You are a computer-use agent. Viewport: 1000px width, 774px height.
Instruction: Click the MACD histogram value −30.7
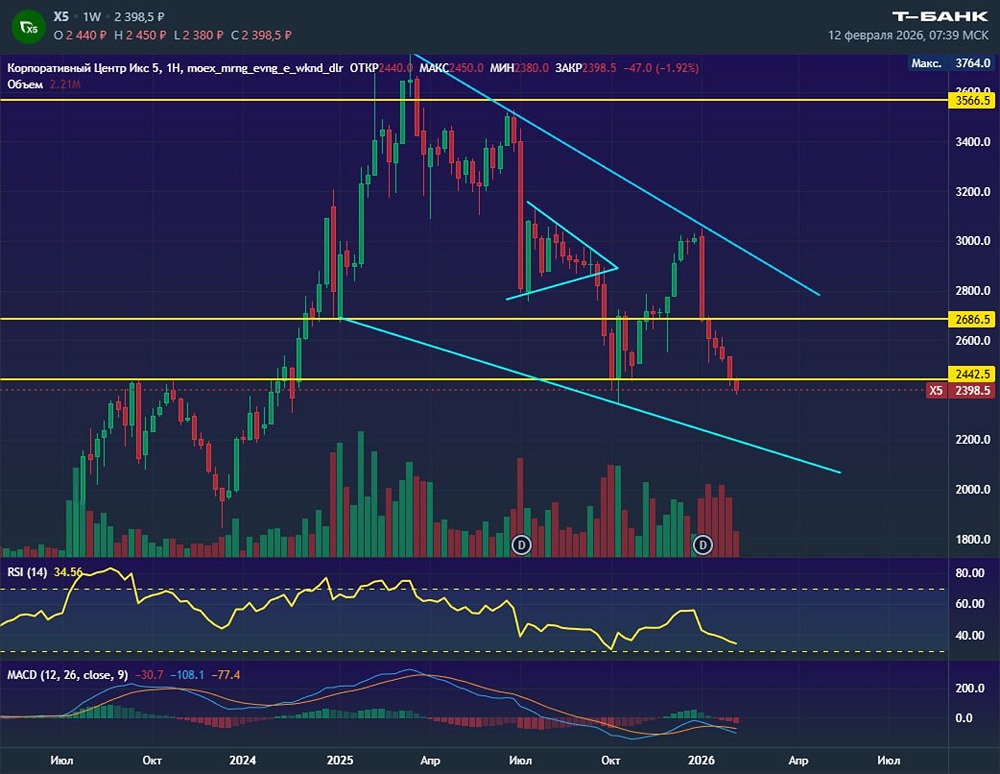[149, 675]
